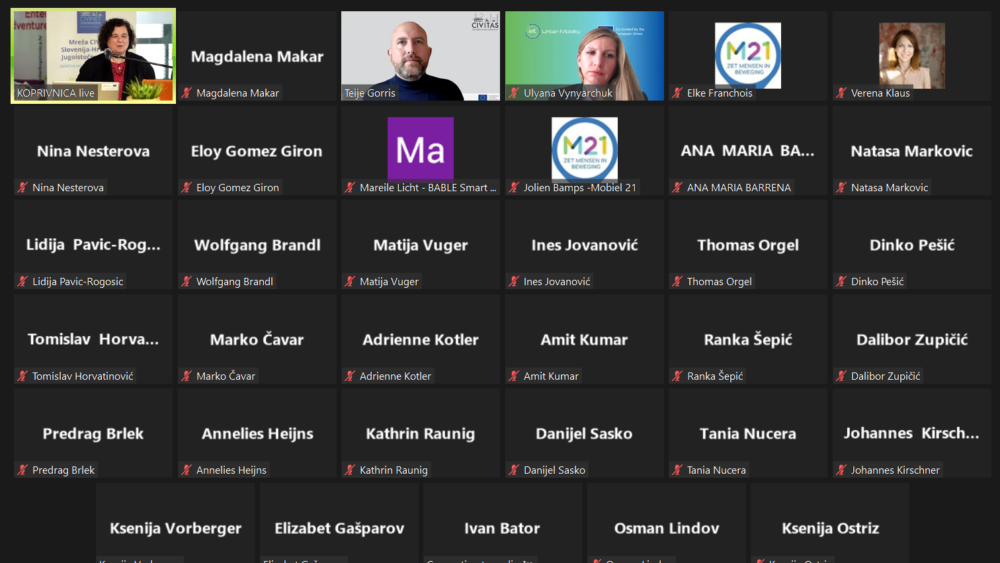Select Teije Gorris video tile
1000x563 pixels.
420,56
